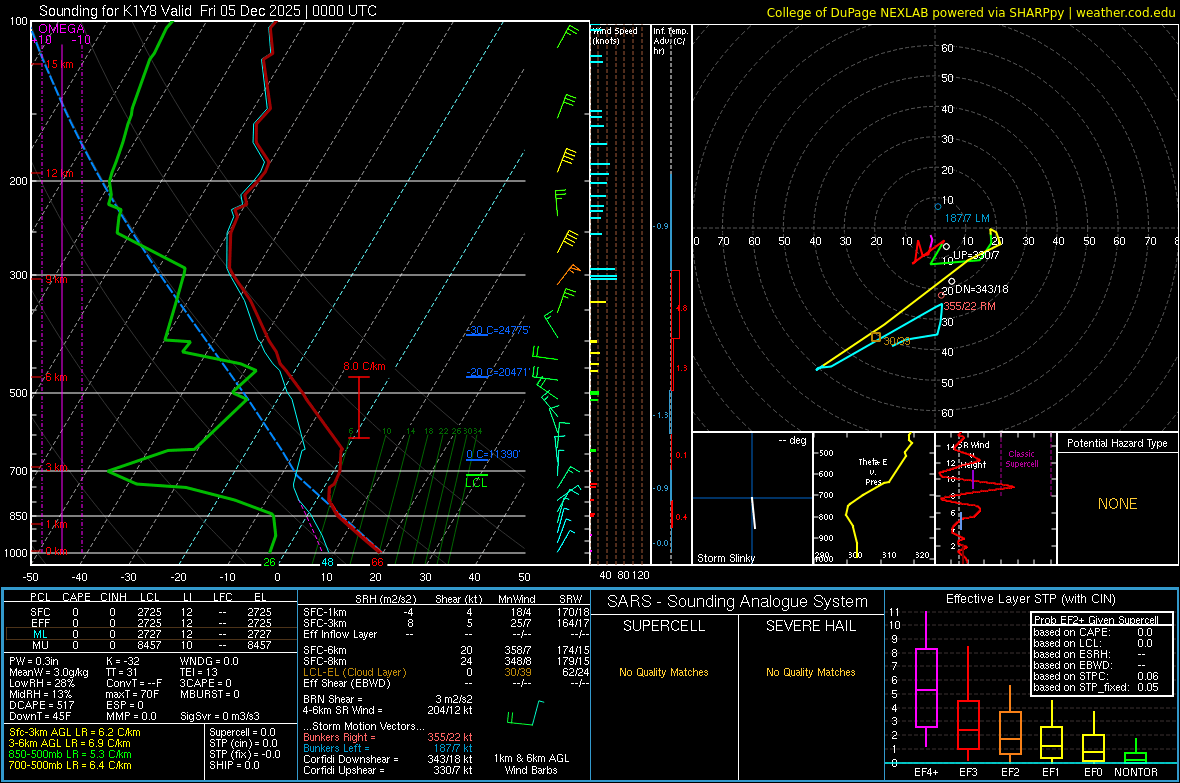Click the CINH column header
This screenshot has width=1180, height=783.
(114, 597)
